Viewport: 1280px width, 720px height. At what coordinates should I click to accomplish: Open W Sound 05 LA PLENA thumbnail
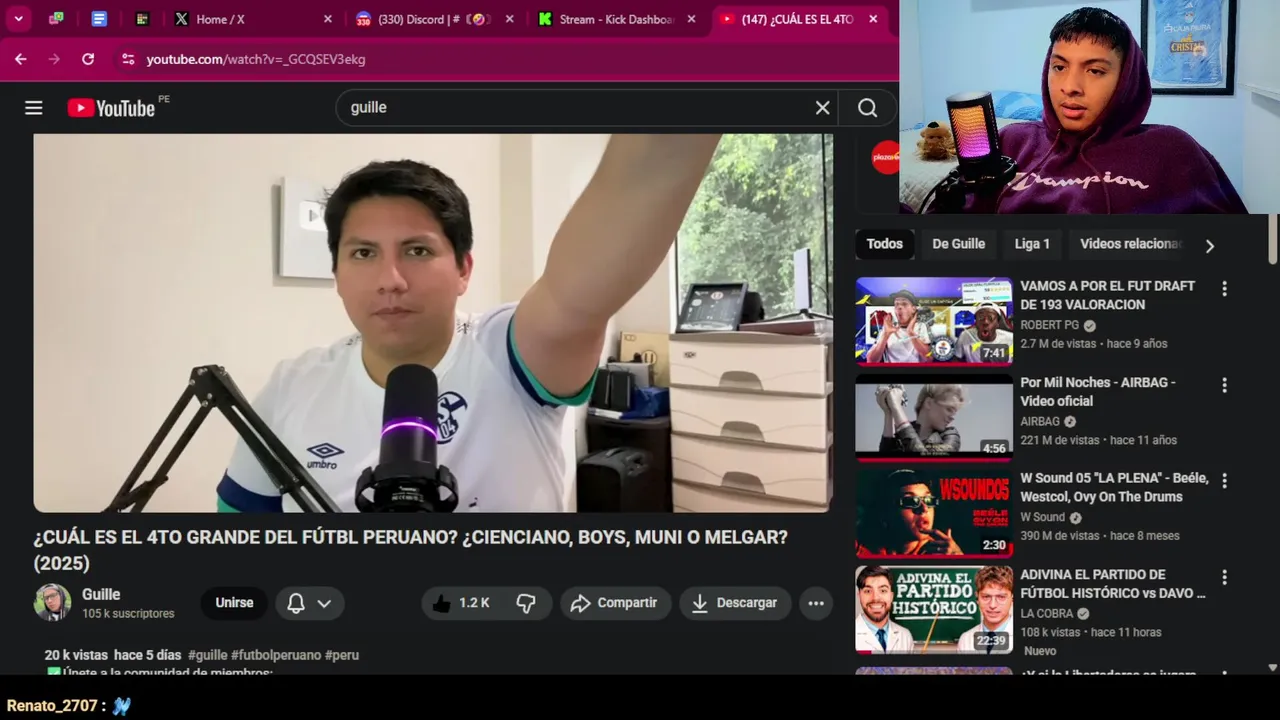coord(934,513)
